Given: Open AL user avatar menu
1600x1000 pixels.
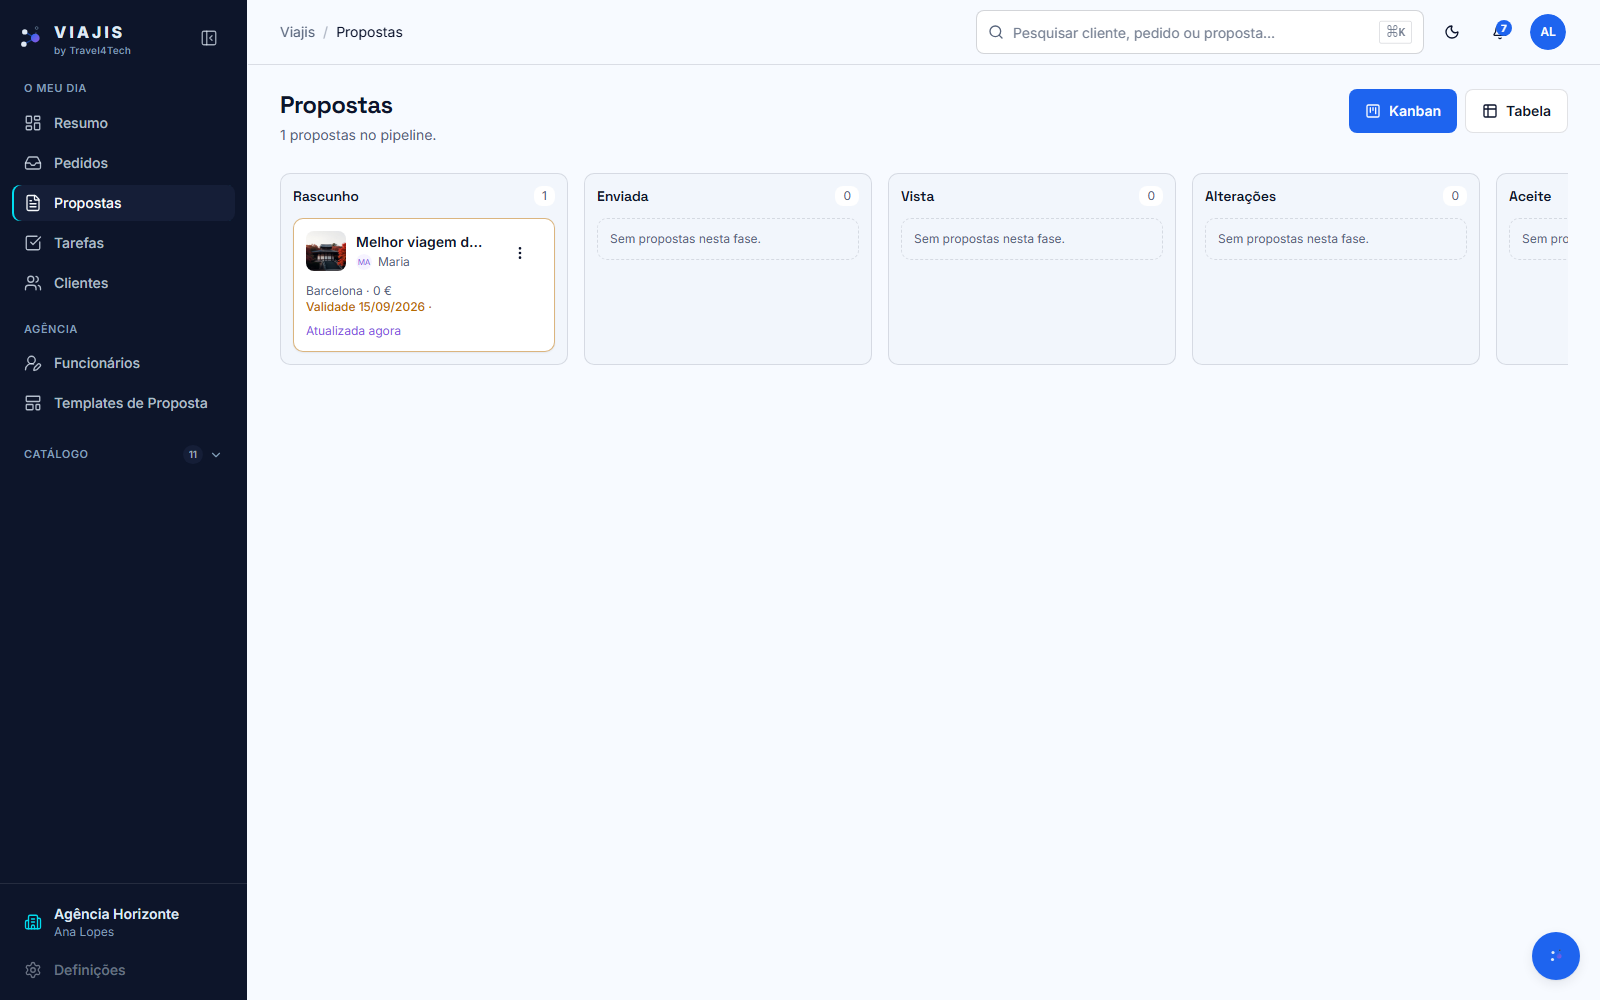Looking at the screenshot, I should [1548, 32].
